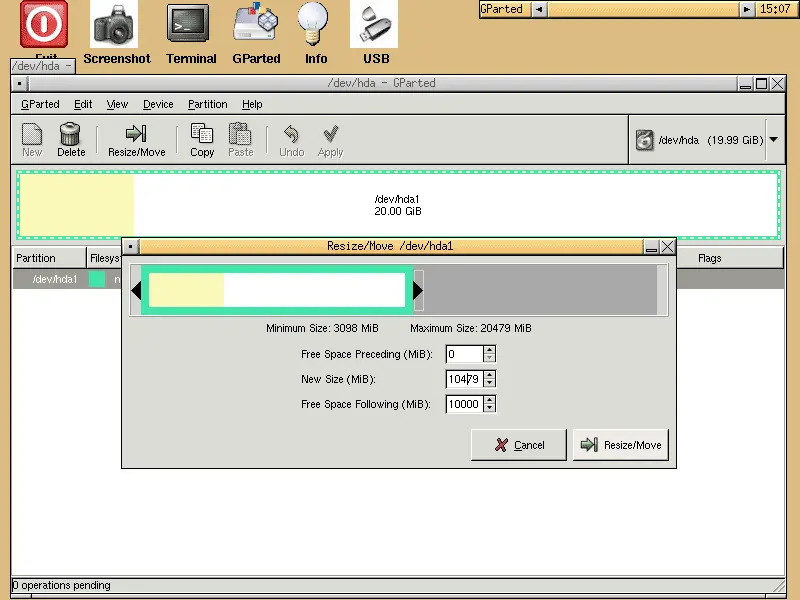Click the 15:07 clock
The image size is (800, 600).
point(776,9)
